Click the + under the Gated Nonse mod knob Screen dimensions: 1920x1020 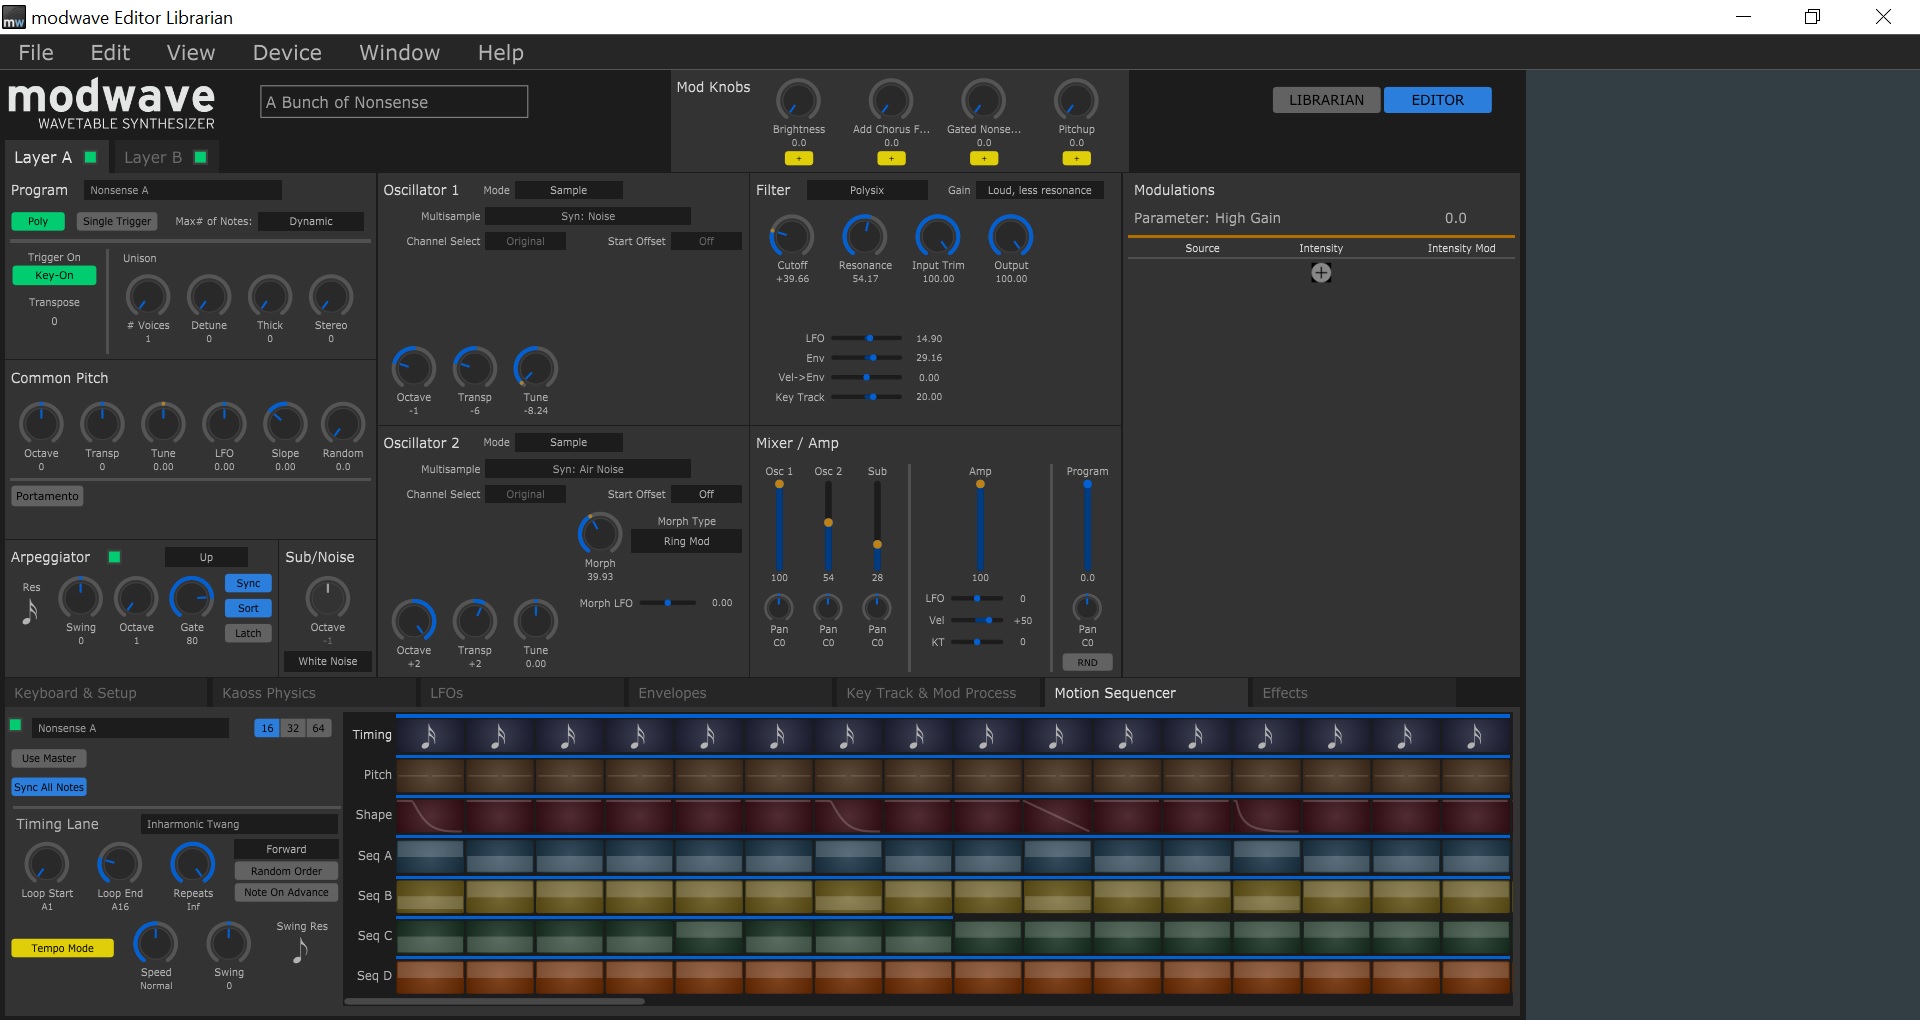(984, 158)
